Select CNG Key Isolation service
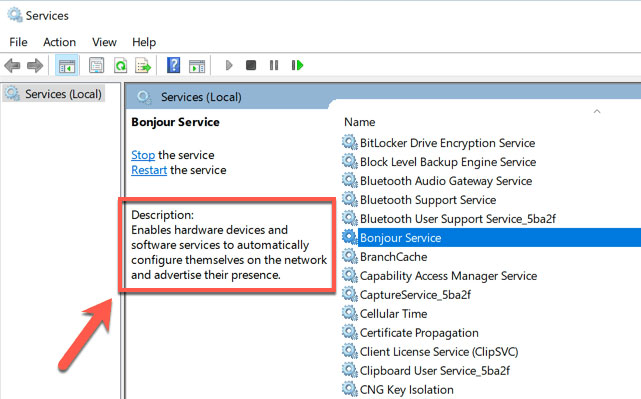The width and height of the screenshot is (641, 399). 407,390
